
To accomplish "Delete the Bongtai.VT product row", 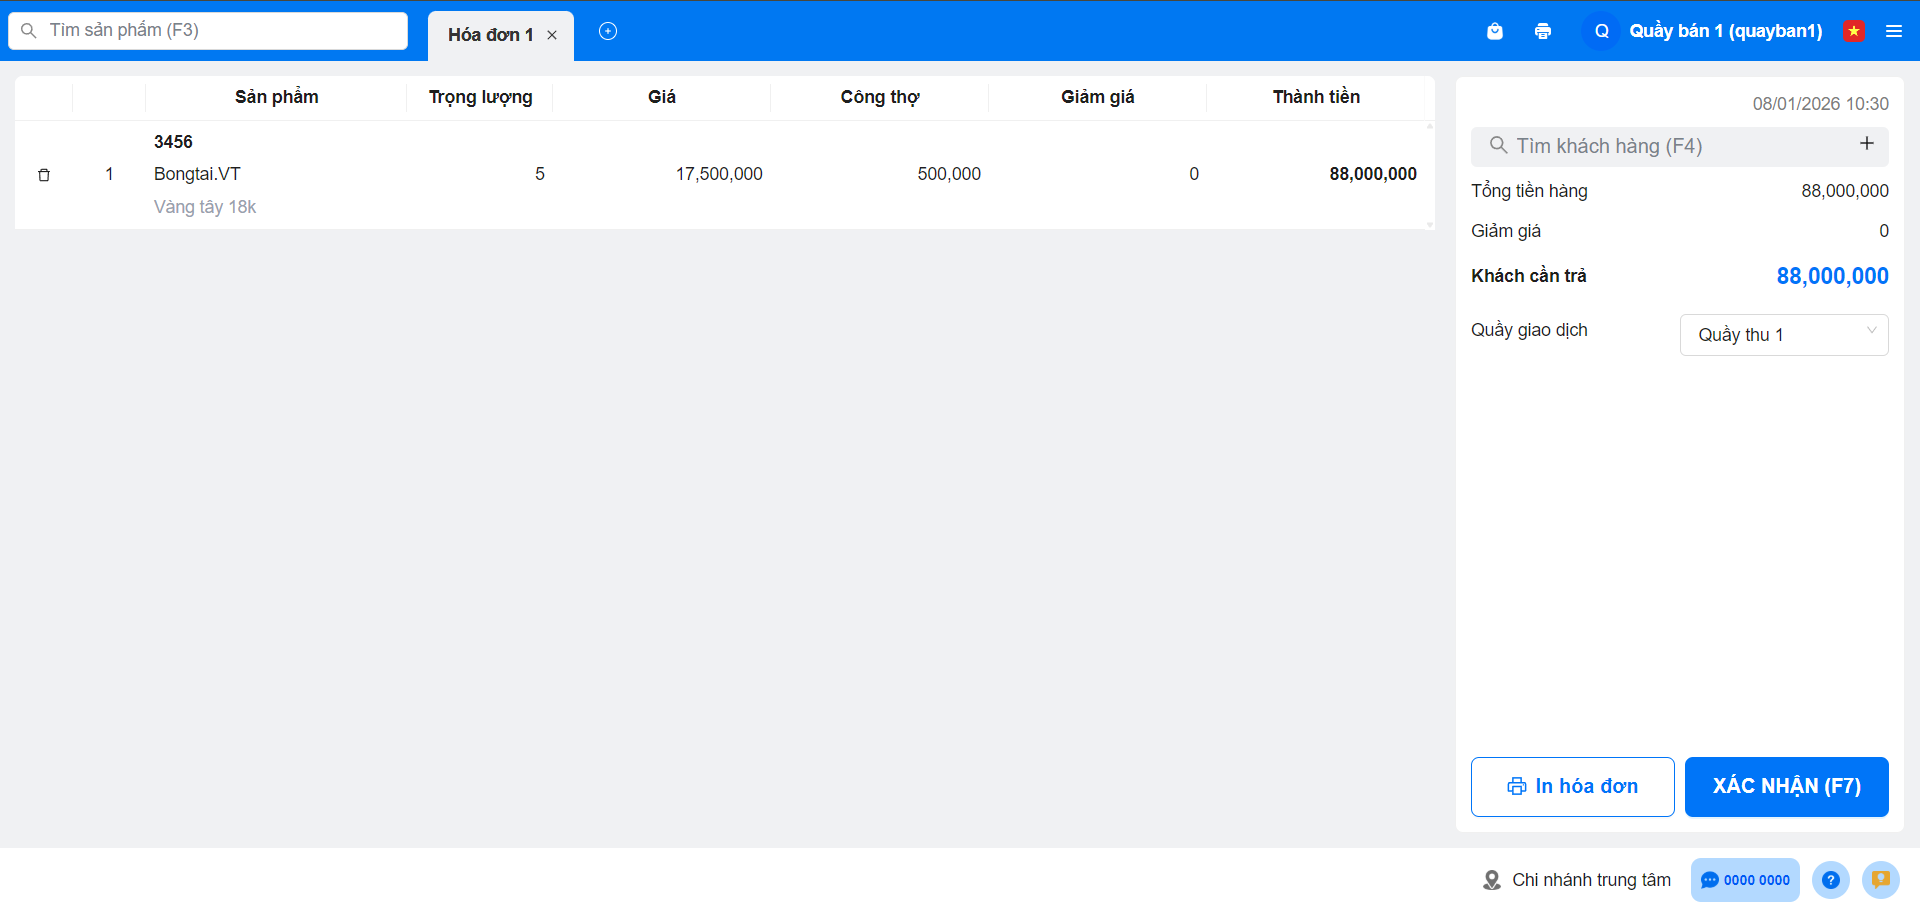I will (x=44, y=175).
